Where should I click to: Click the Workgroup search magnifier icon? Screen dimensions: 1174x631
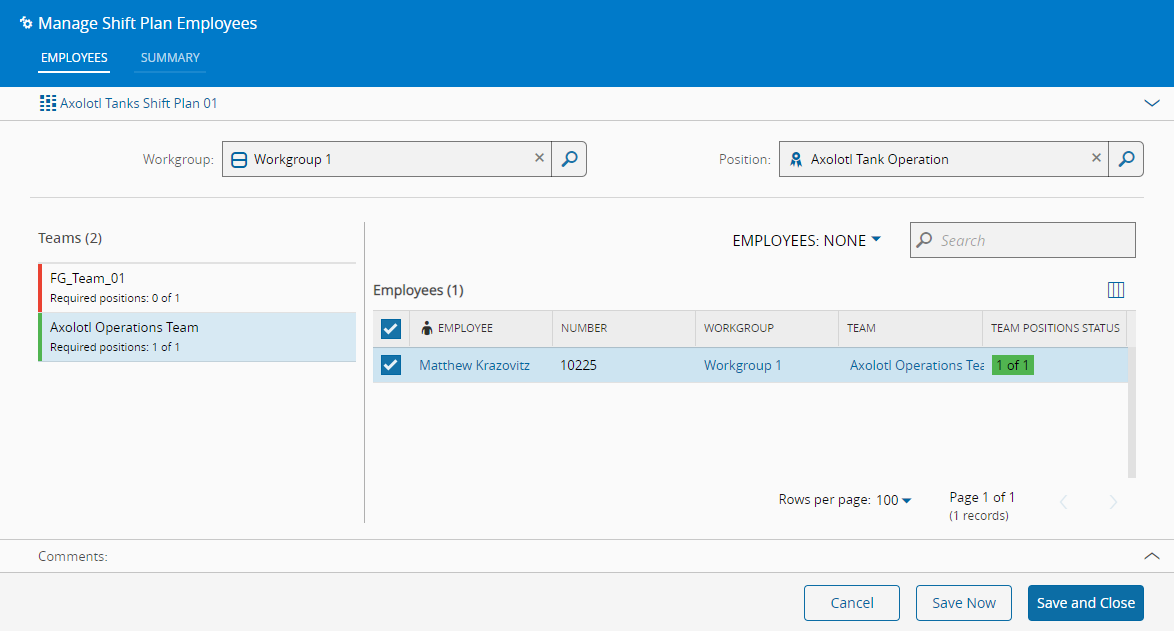click(569, 159)
